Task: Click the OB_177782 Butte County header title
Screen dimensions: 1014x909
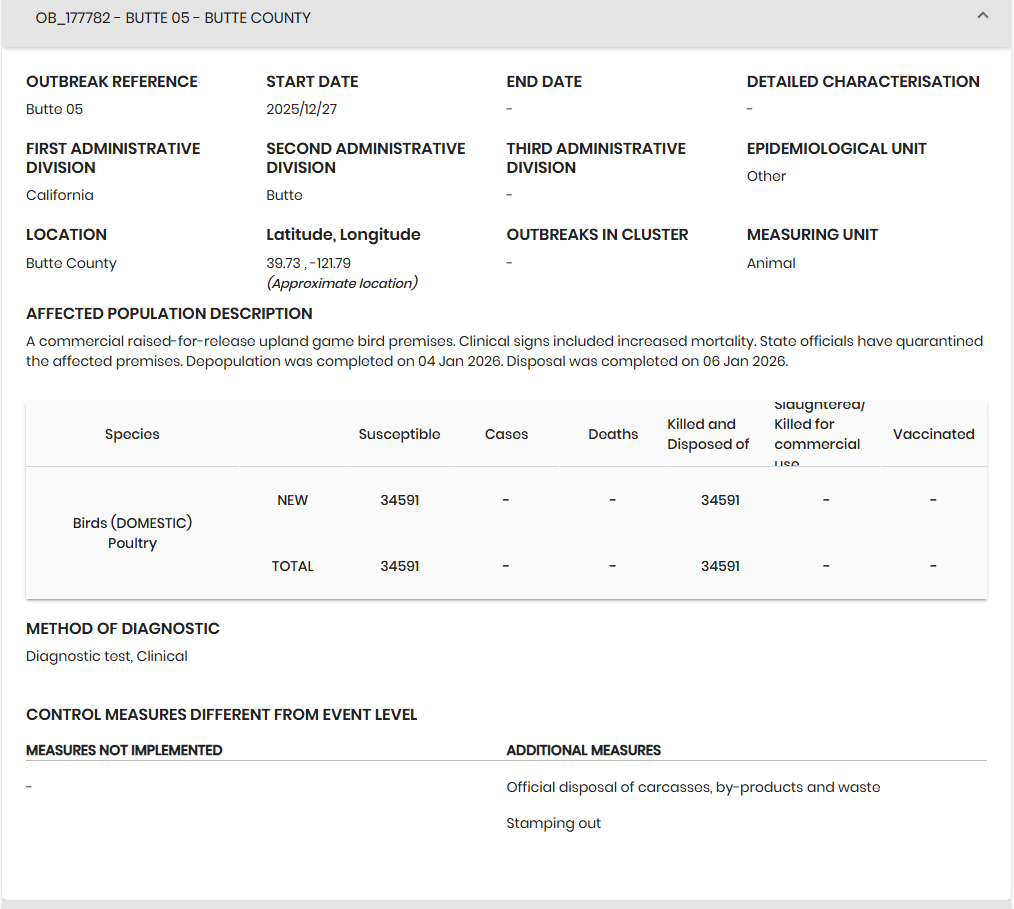Action: click(x=173, y=18)
